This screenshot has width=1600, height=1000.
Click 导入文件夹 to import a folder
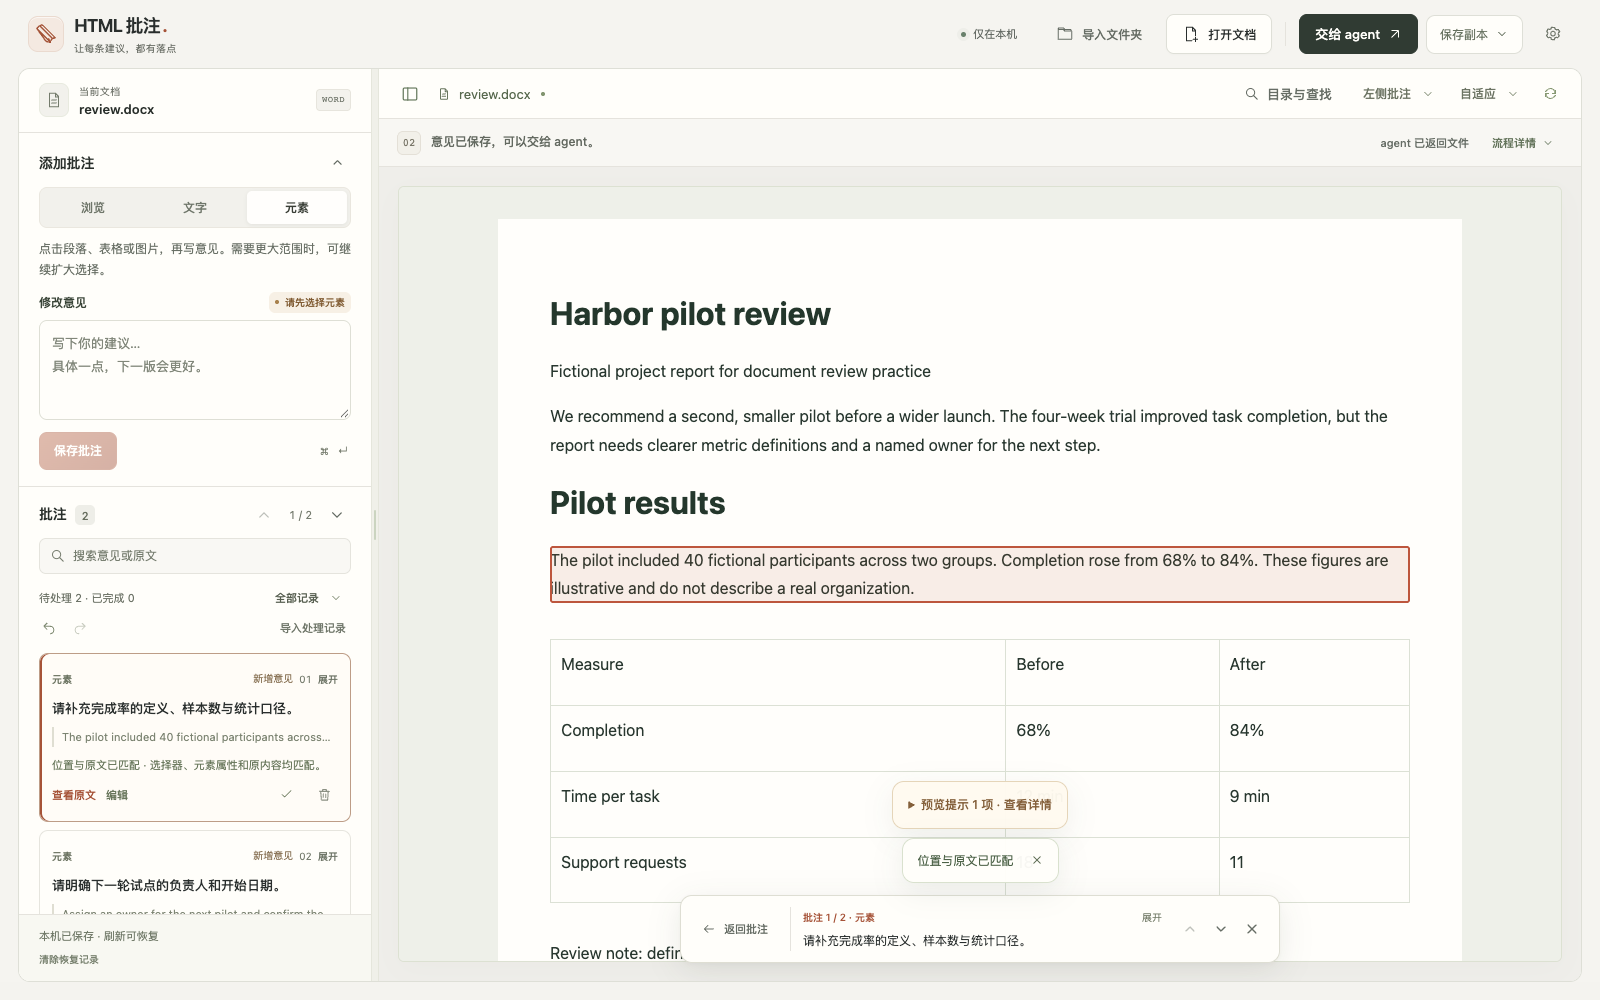coord(1100,34)
